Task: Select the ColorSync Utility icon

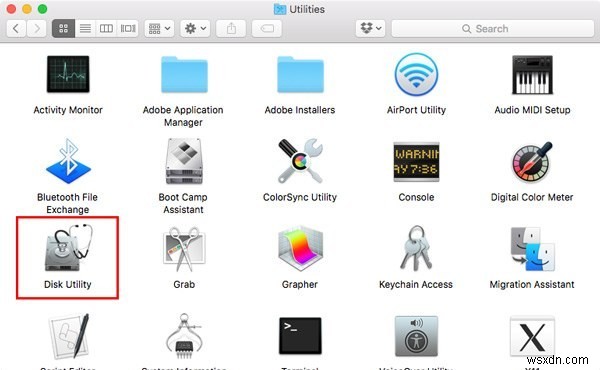Action: click(300, 161)
